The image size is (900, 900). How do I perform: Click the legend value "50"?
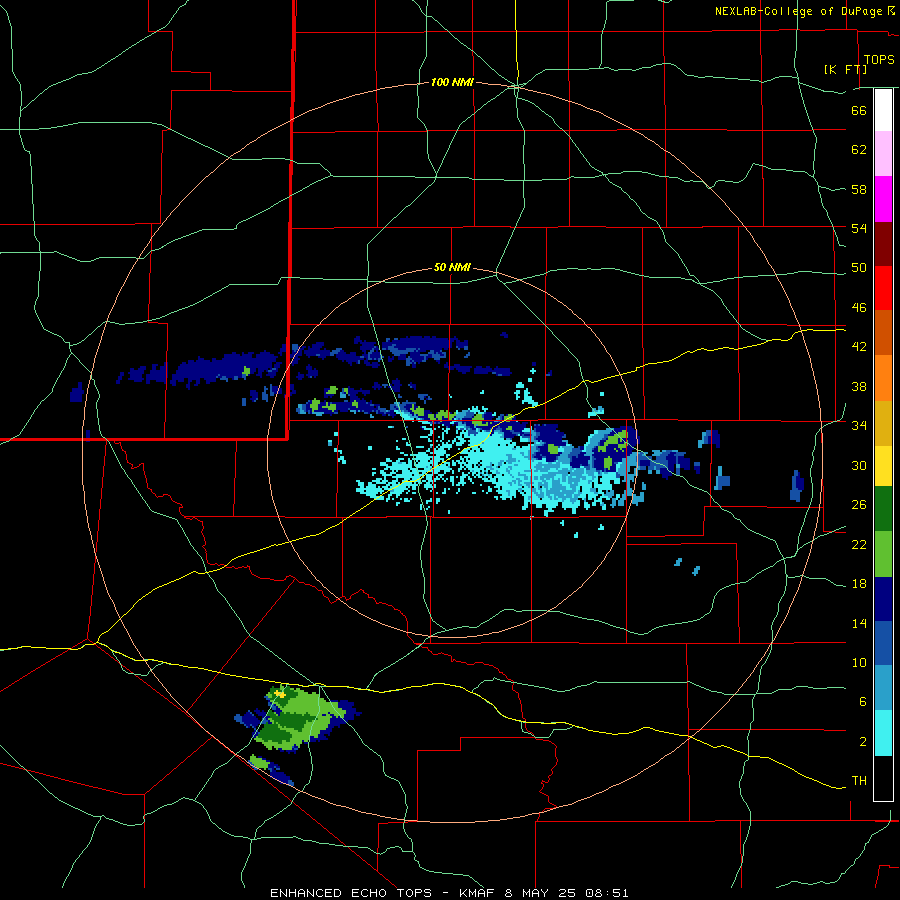click(859, 268)
